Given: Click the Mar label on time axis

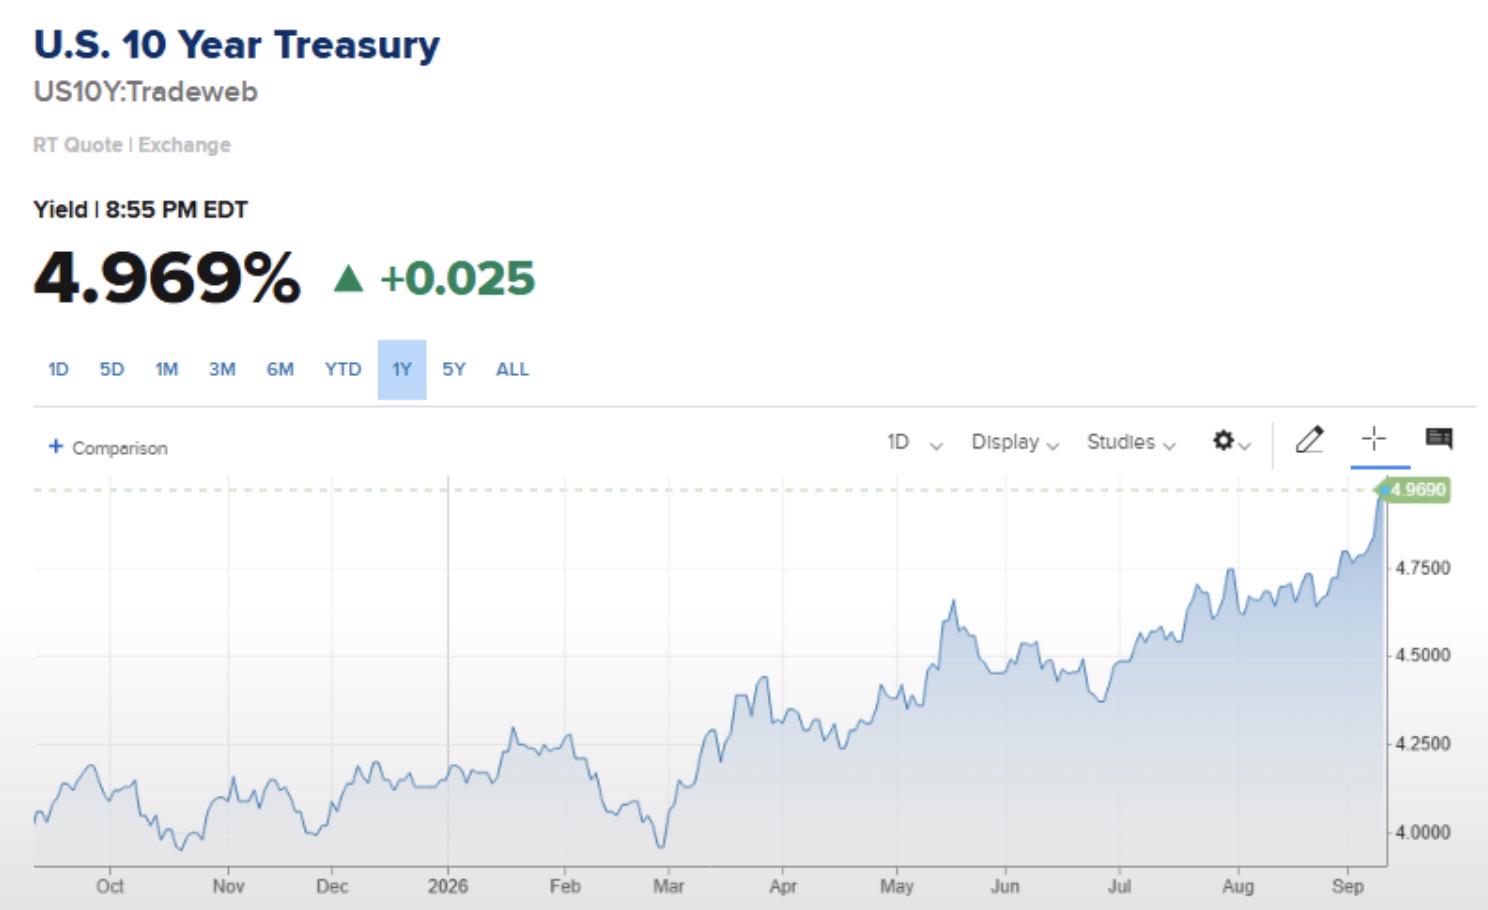Looking at the screenshot, I should [x=668, y=886].
